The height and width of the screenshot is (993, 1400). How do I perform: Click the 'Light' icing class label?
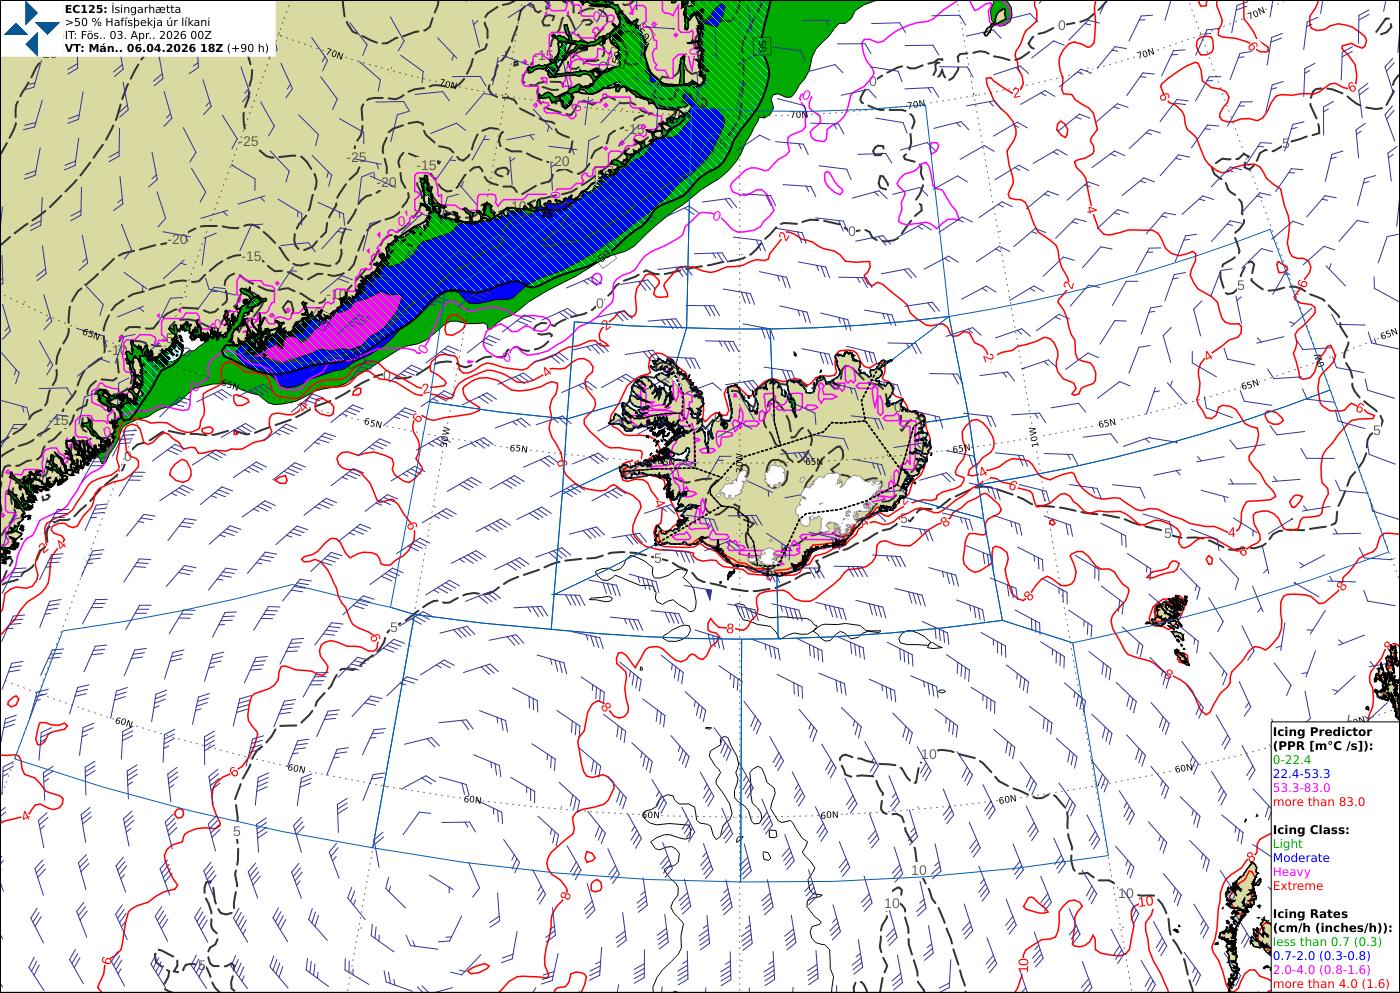point(1288,844)
